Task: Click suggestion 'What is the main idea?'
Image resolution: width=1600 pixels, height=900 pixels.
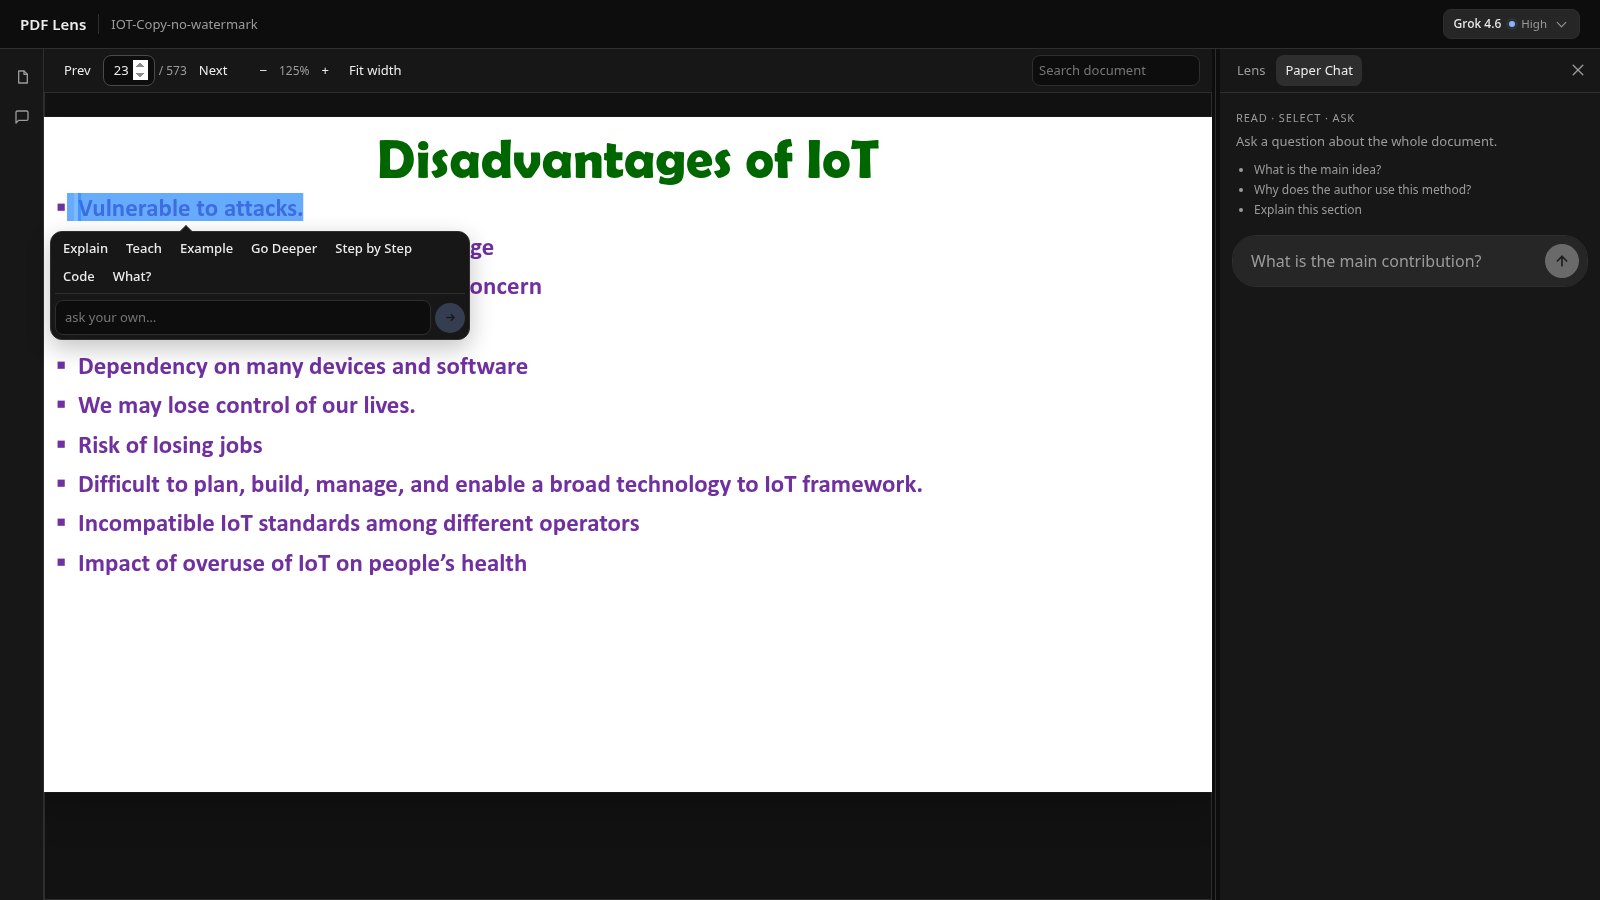Action: (x=1317, y=170)
